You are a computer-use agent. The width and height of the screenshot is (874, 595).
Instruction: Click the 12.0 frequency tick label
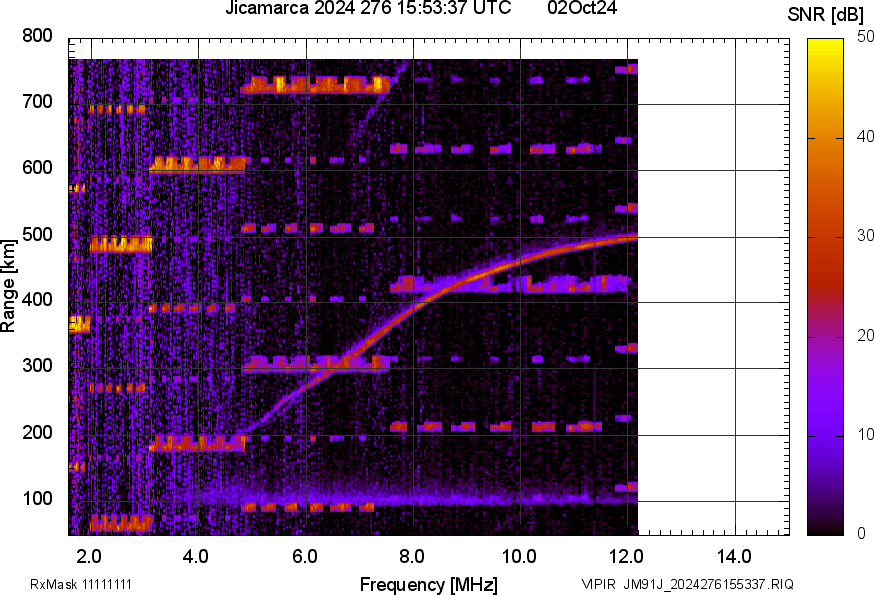click(627, 556)
